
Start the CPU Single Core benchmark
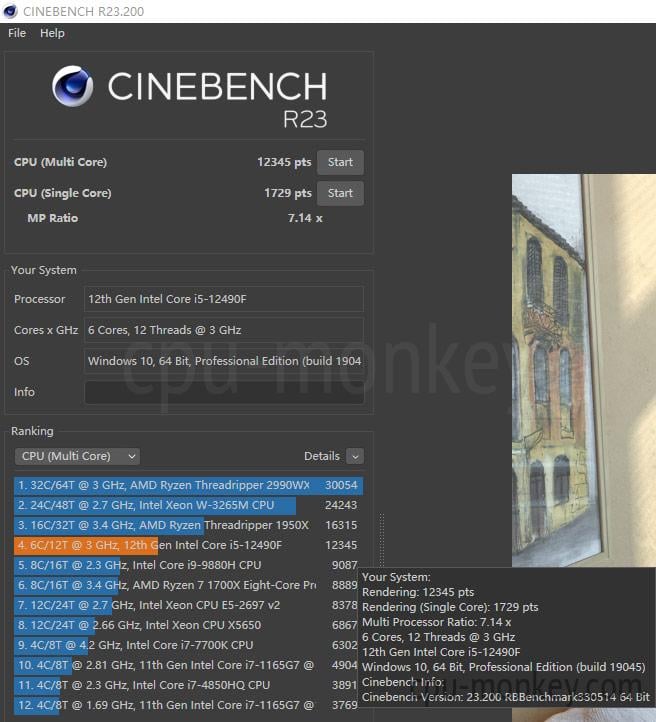[340, 193]
